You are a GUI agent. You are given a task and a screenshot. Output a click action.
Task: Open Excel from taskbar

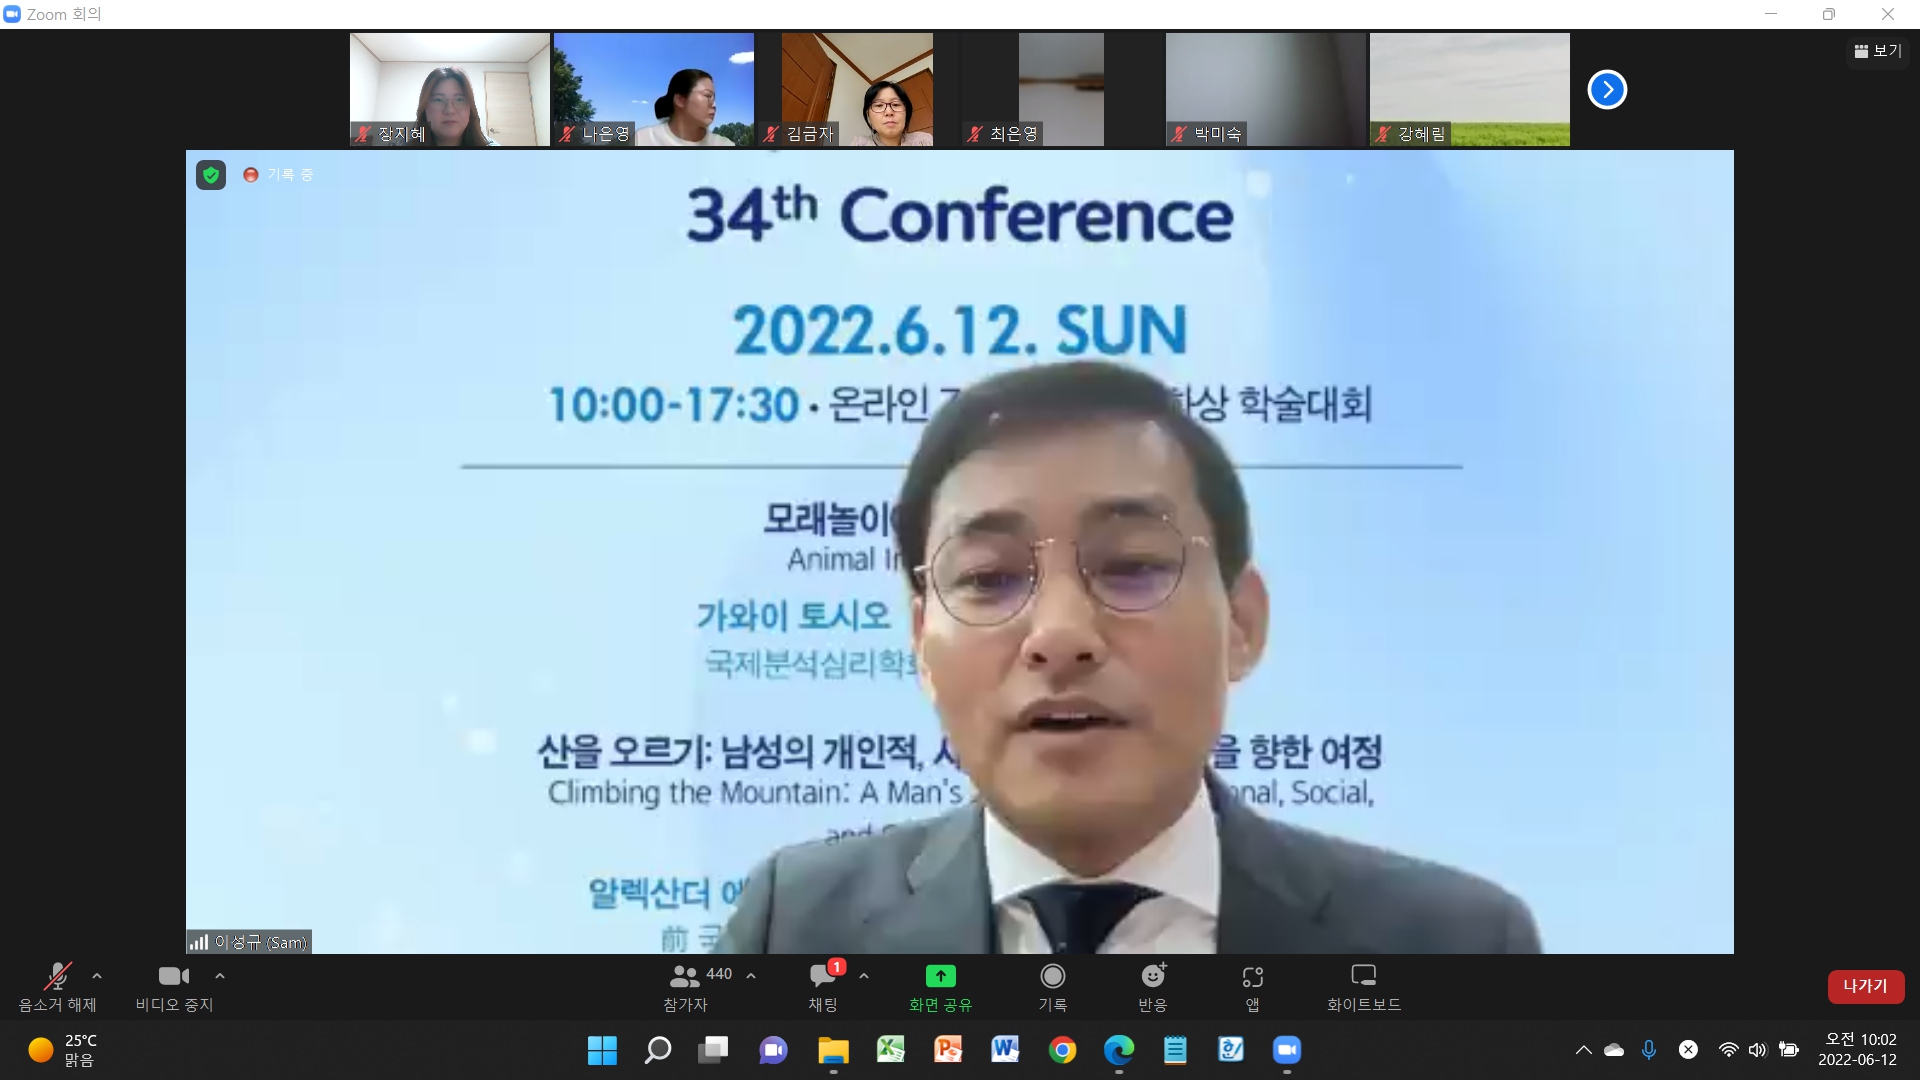890,1050
